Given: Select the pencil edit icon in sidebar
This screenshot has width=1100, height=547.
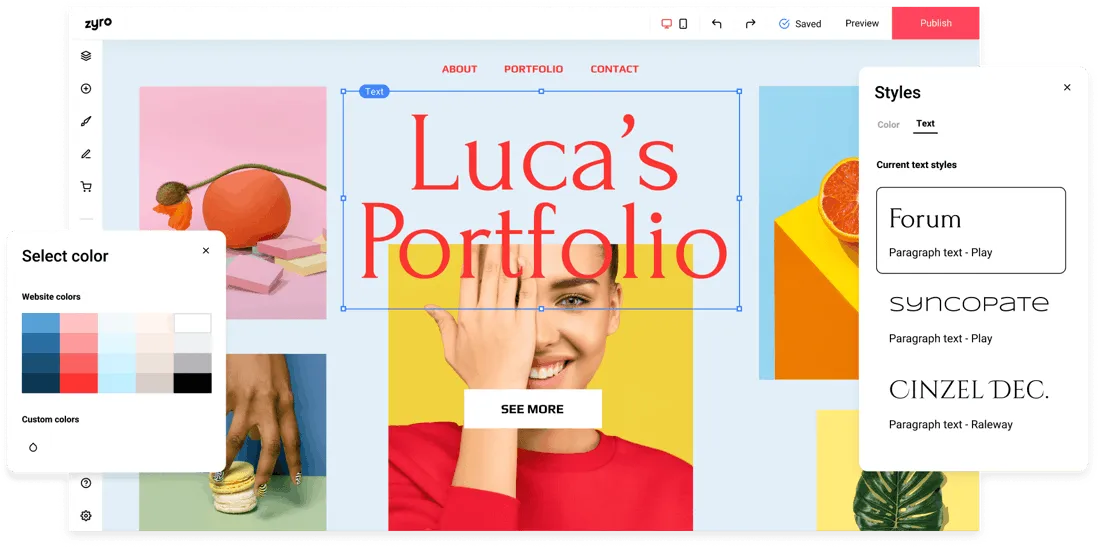Looking at the screenshot, I should pyautogui.click(x=86, y=154).
